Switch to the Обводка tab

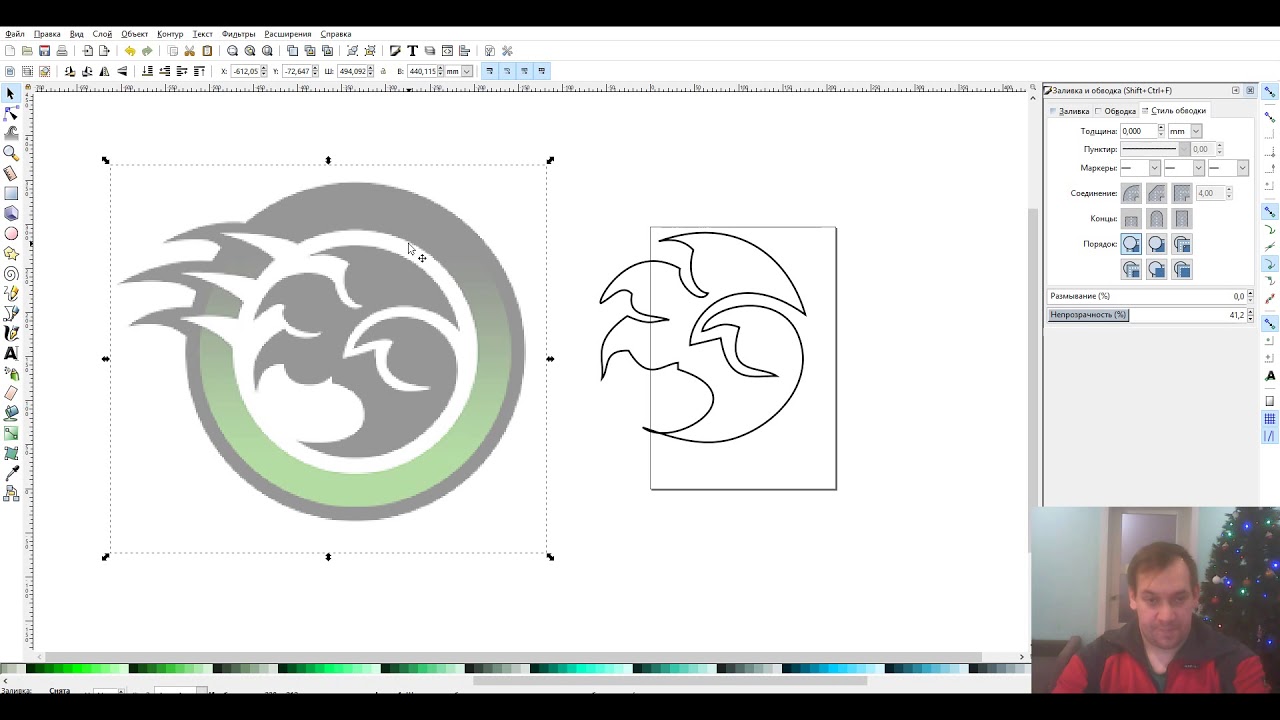tap(1116, 111)
